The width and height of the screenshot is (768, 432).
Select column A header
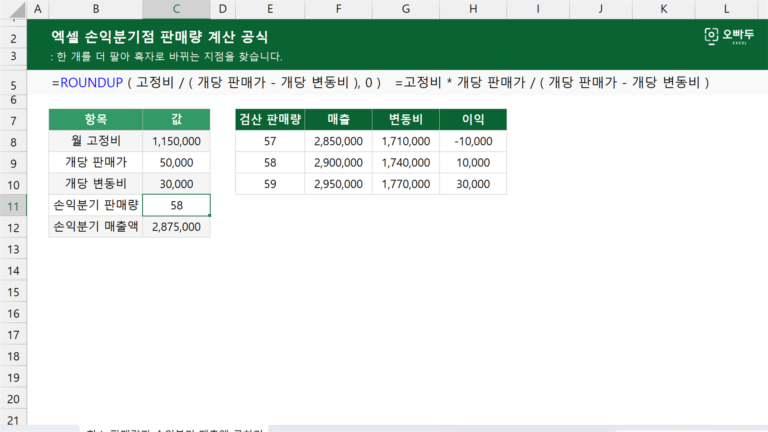pyautogui.click(x=38, y=9)
